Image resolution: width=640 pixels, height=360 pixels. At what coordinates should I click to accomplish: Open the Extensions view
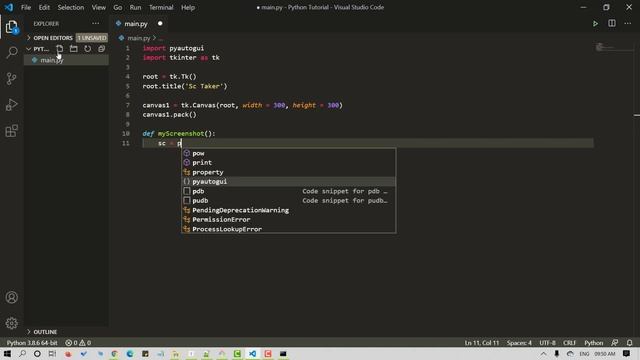(x=11, y=131)
